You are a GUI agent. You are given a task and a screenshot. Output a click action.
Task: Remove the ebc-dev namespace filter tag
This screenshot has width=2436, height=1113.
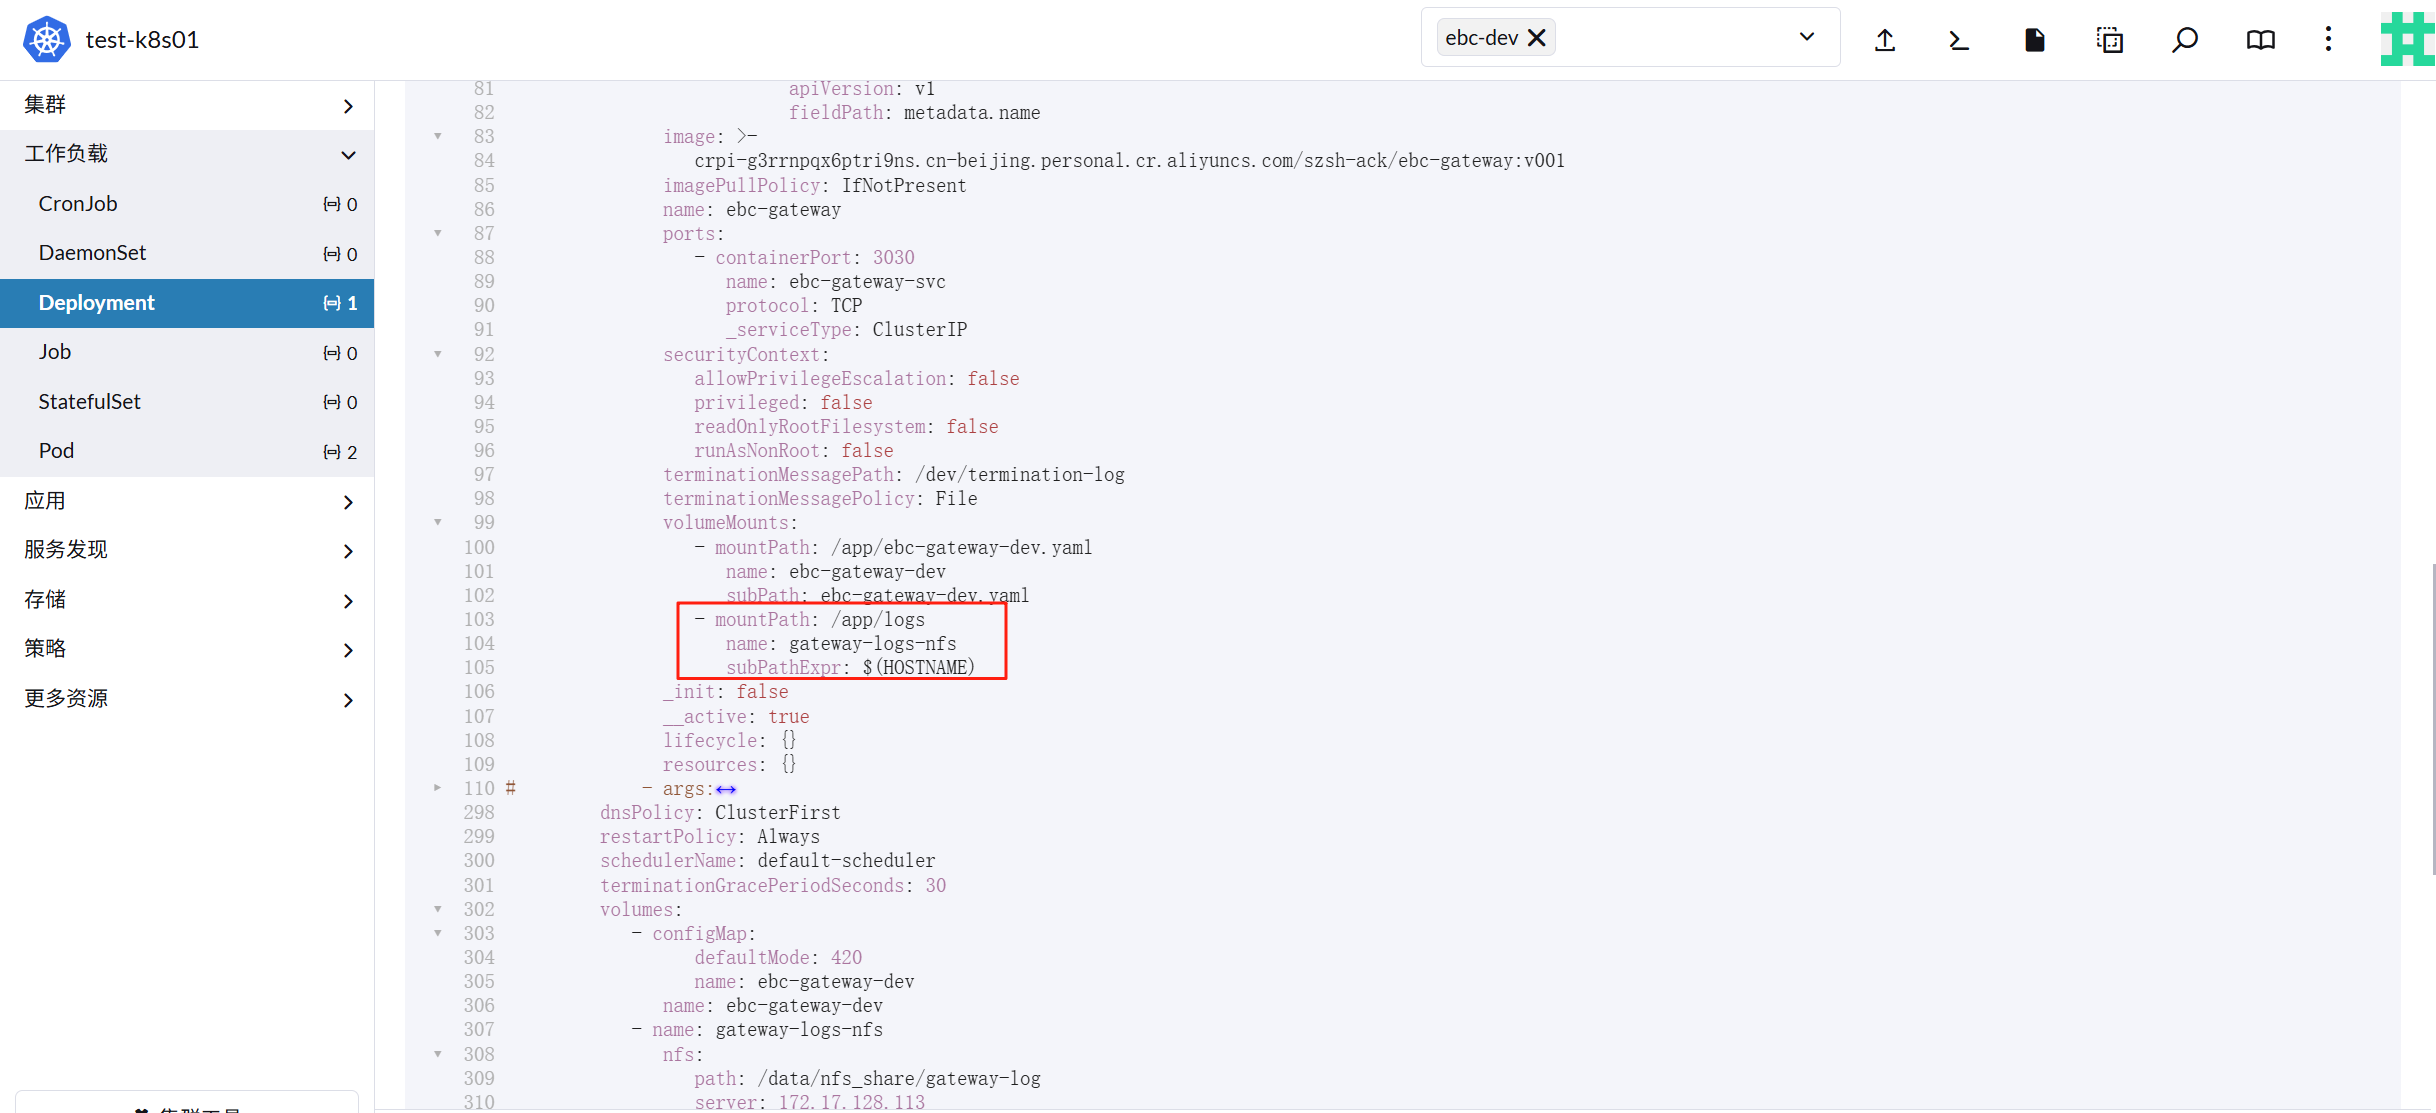coord(1537,38)
